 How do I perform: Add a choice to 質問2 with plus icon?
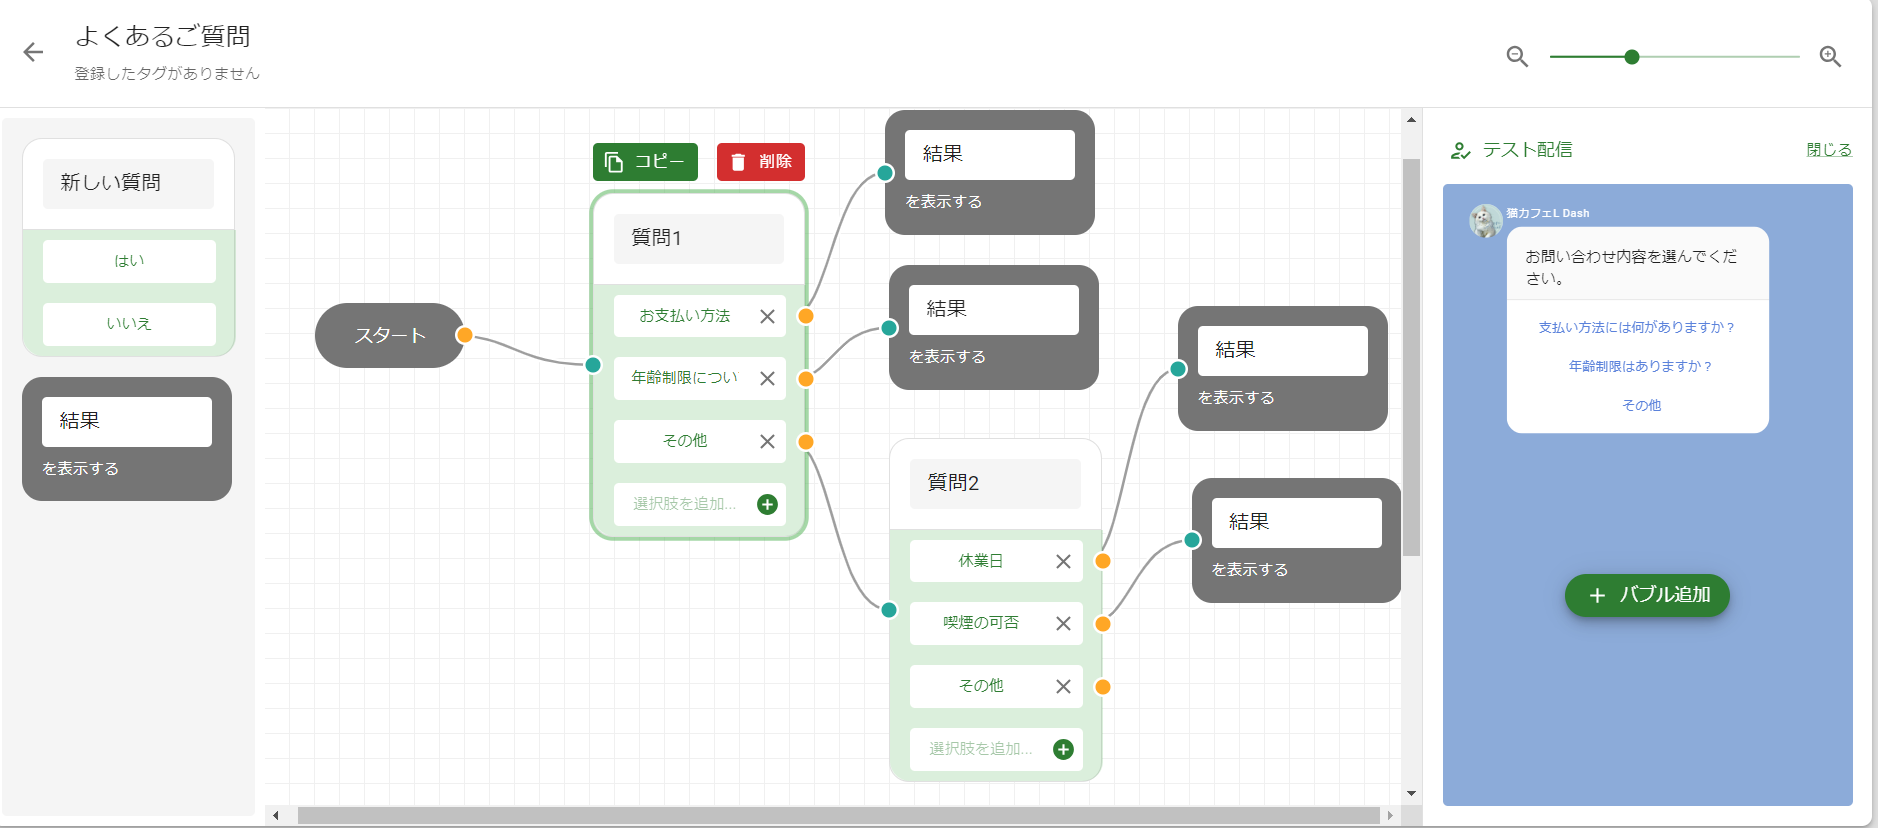pyautogui.click(x=1063, y=749)
